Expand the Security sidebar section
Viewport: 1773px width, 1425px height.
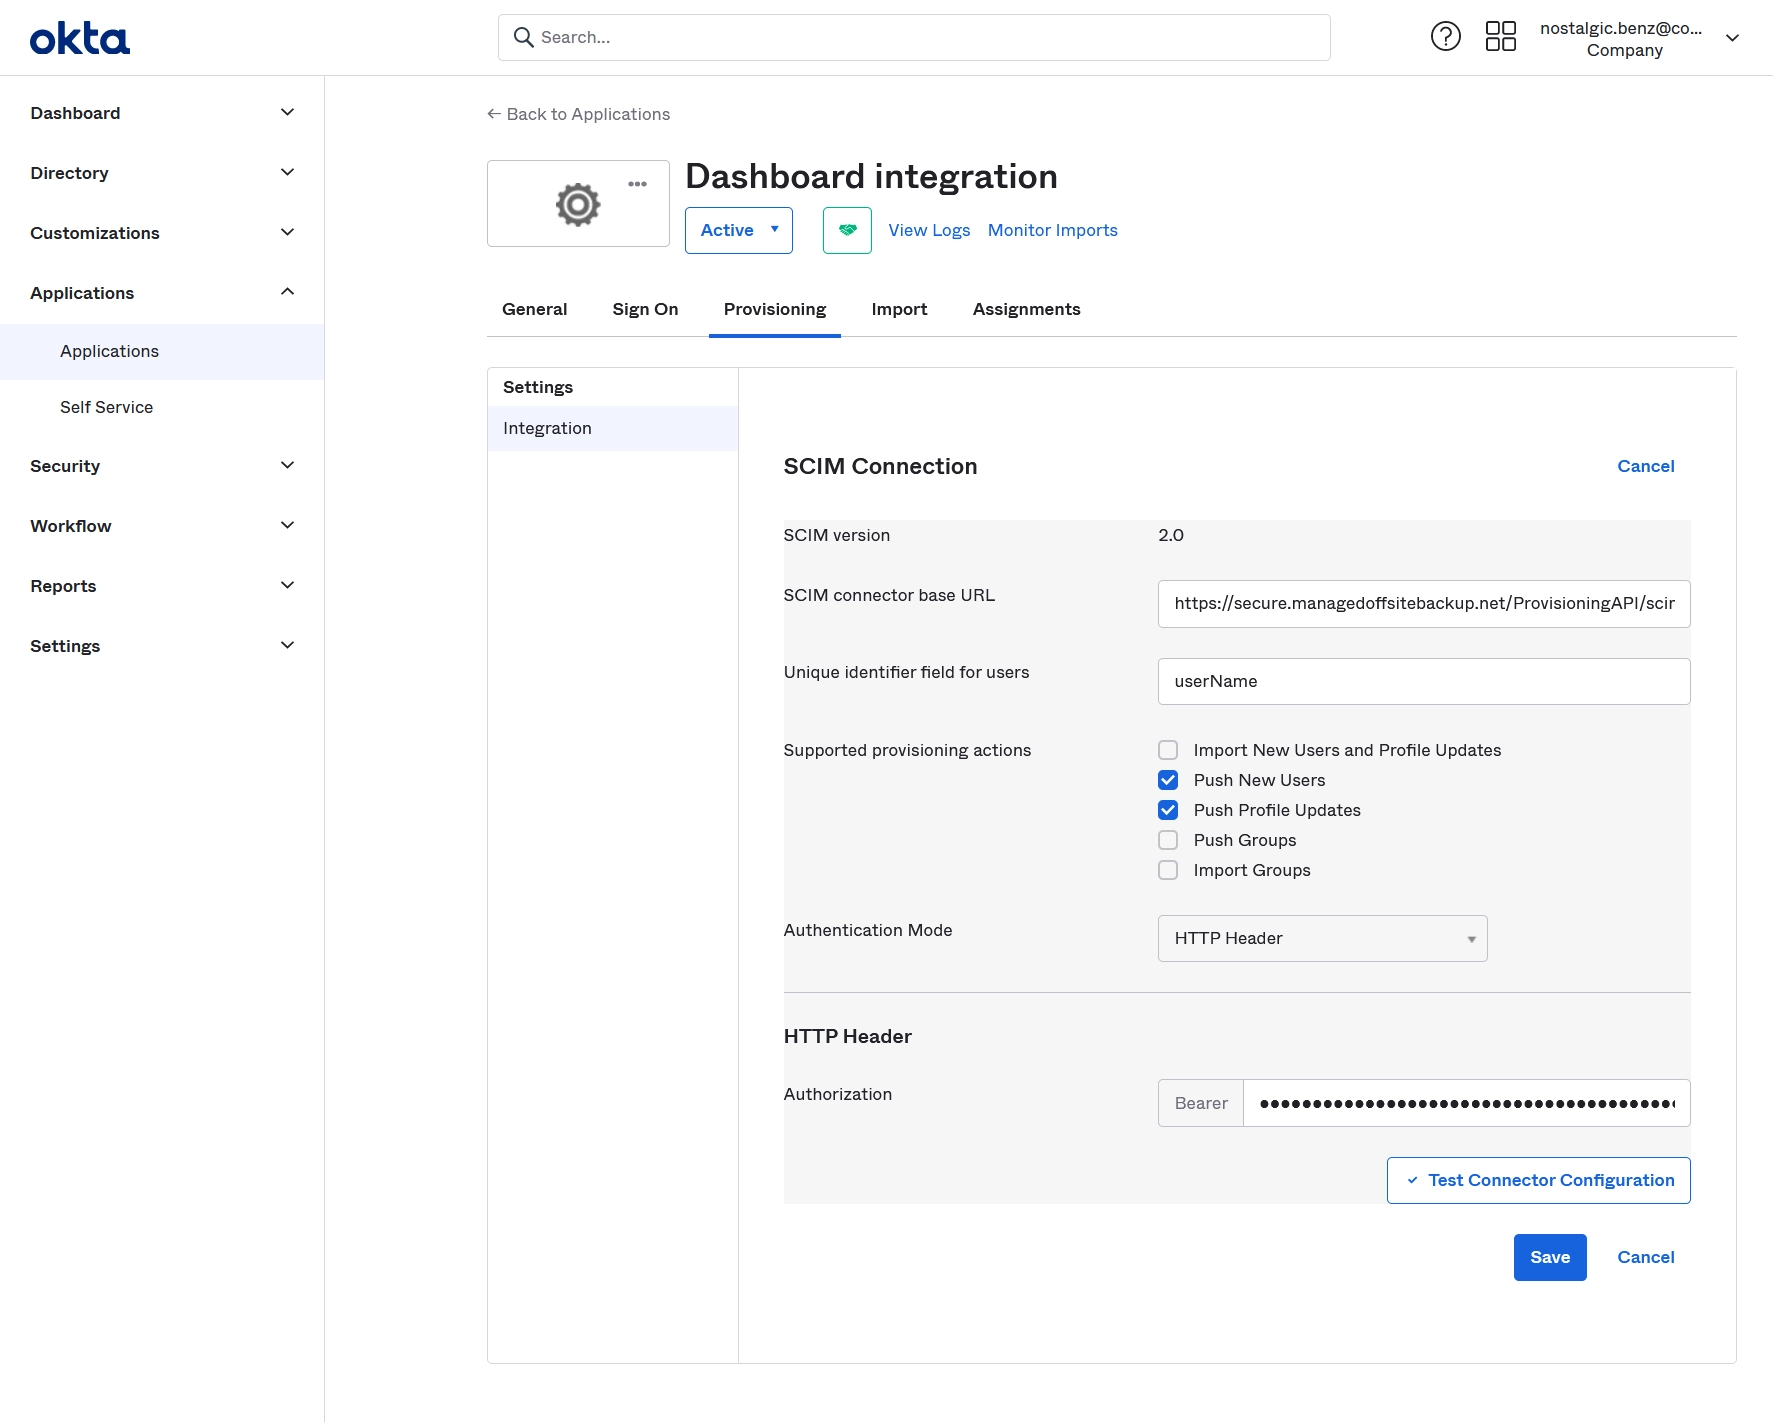click(x=162, y=466)
